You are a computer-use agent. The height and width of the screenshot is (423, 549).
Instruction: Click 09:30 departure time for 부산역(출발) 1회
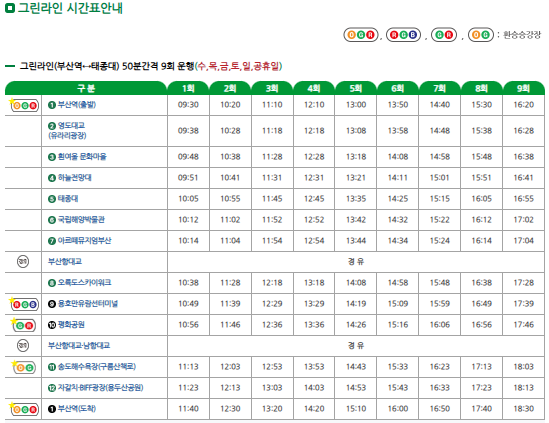(x=188, y=105)
